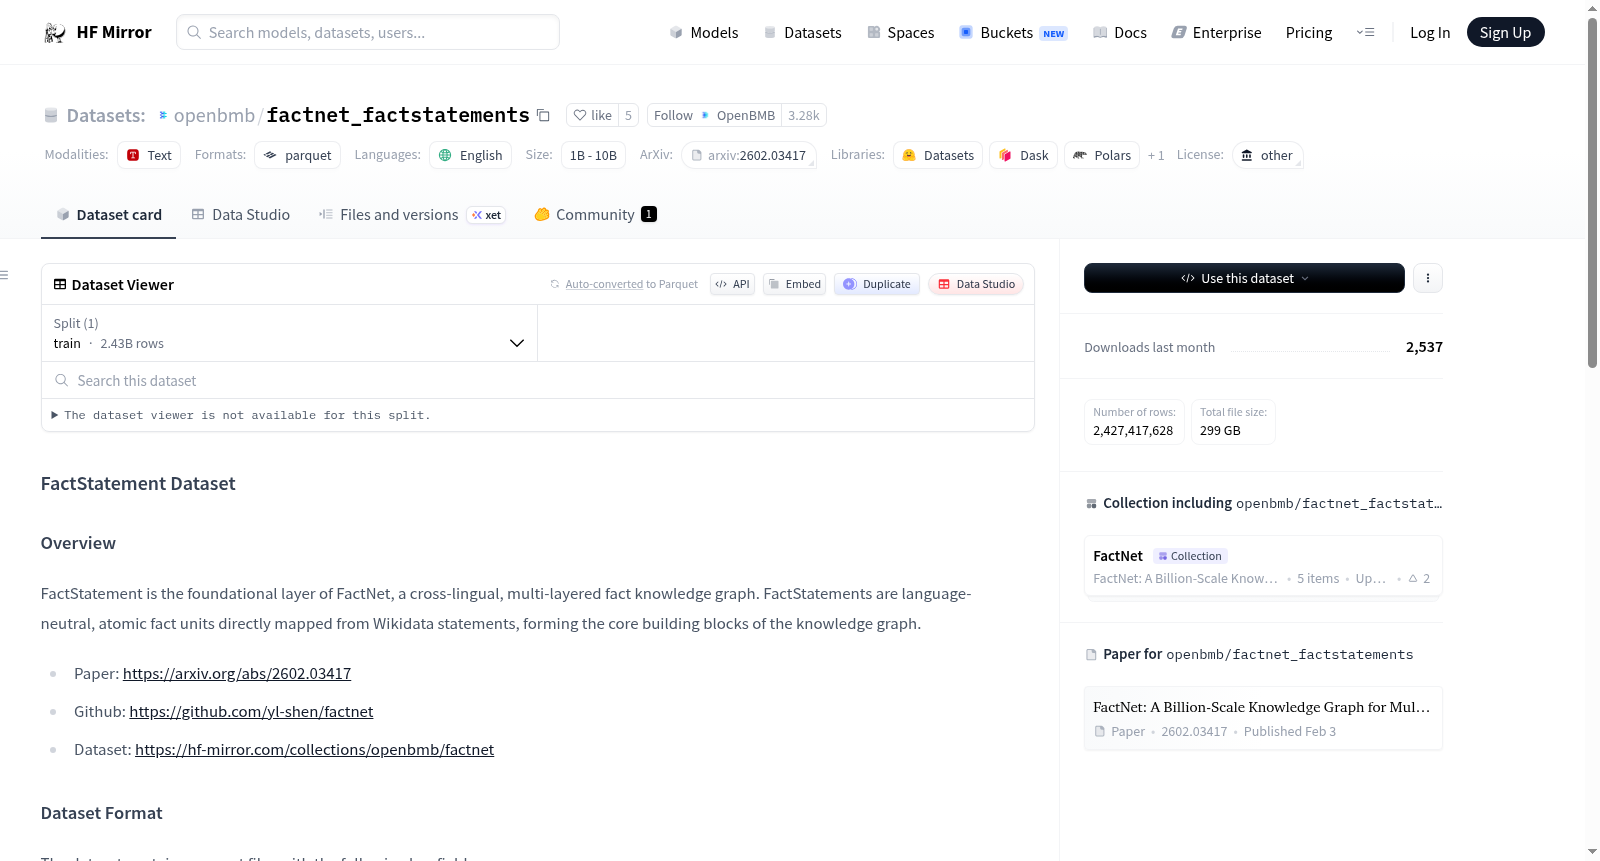
Task: Click the xet badge on Files tab
Action: coord(486,215)
